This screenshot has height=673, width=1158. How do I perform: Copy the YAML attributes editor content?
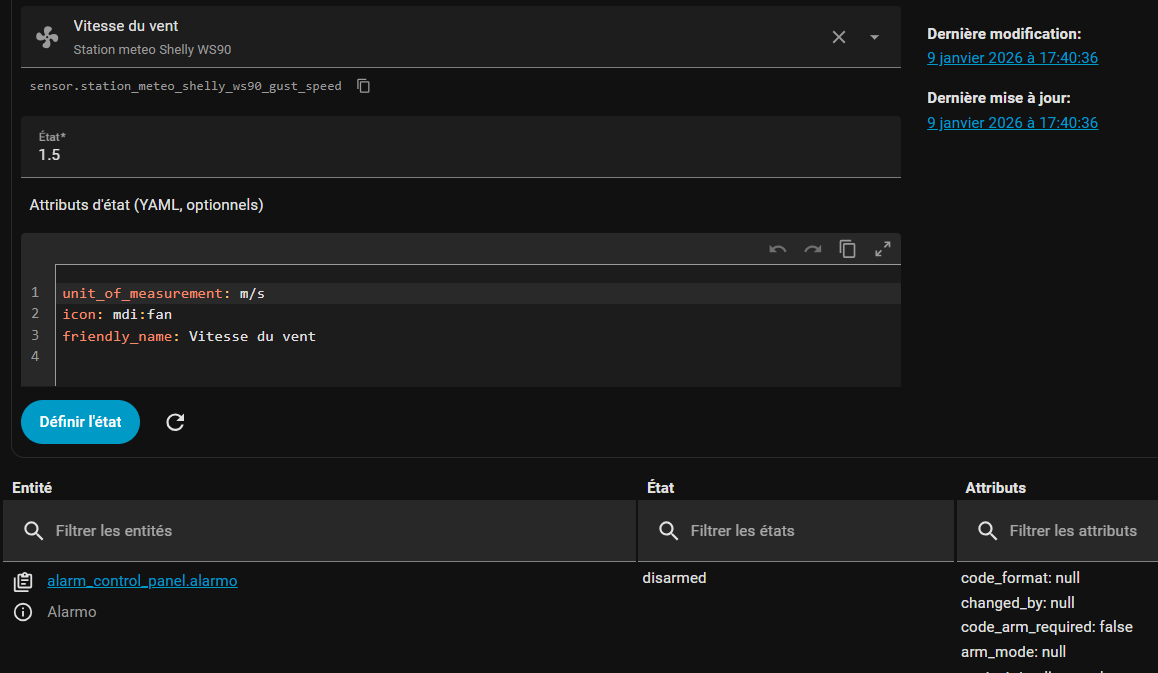(x=847, y=250)
